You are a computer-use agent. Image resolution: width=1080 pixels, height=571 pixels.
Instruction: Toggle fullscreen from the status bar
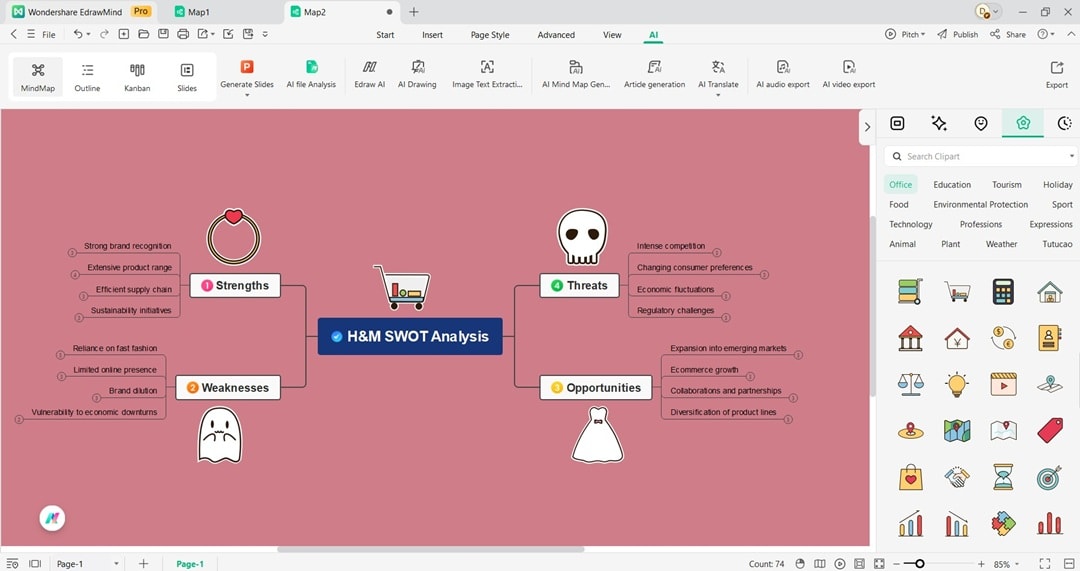pos(1045,563)
